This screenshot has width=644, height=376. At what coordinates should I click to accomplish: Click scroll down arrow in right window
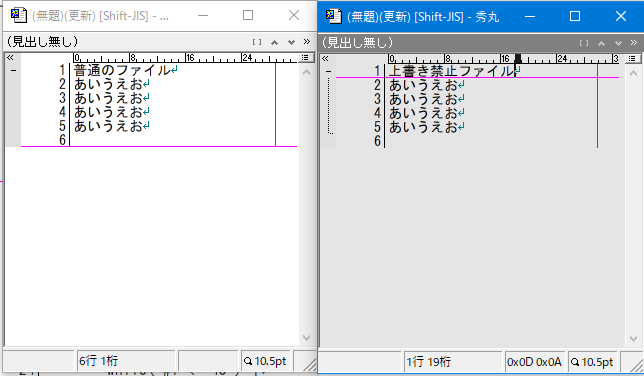(x=633, y=339)
